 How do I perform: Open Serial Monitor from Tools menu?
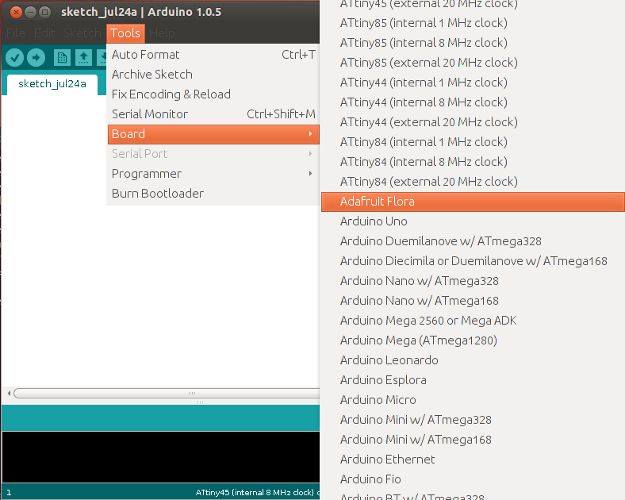[213, 114]
